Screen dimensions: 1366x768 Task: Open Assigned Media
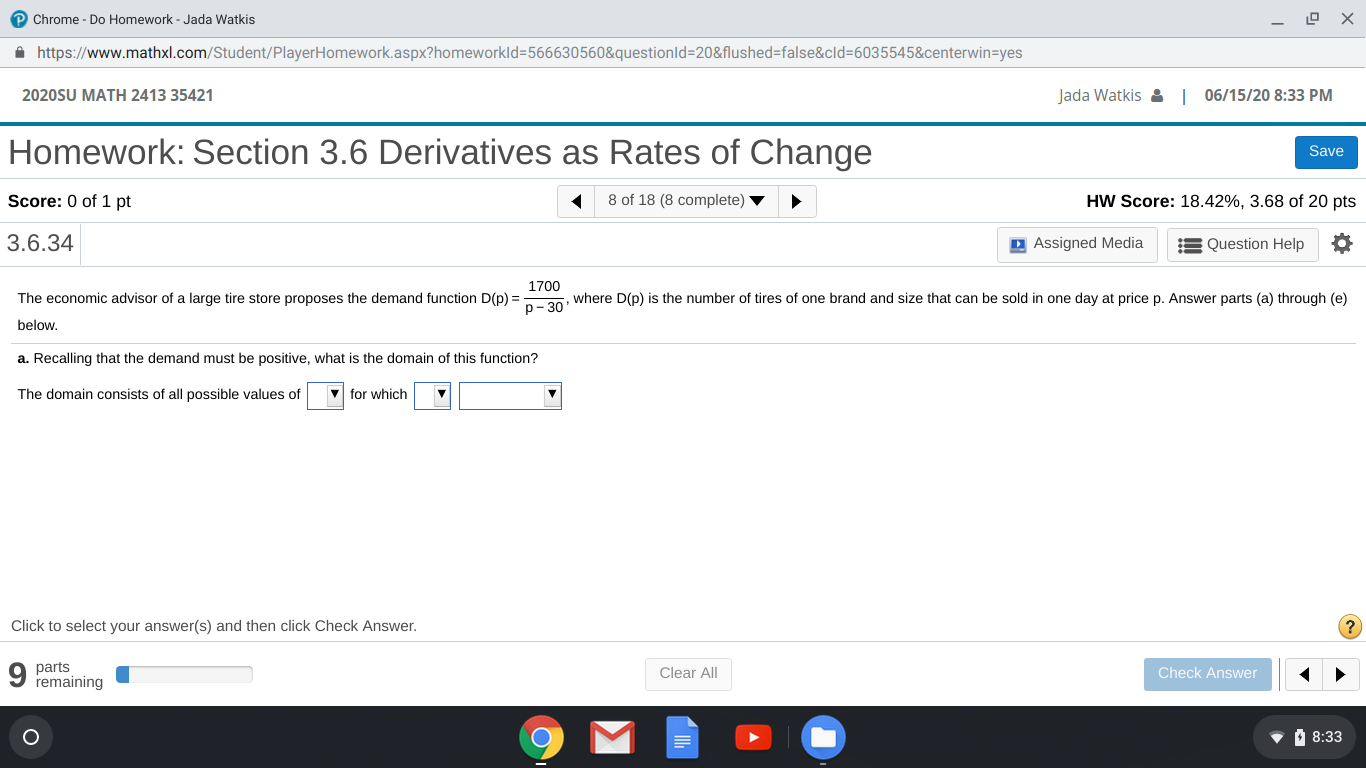[1077, 244]
